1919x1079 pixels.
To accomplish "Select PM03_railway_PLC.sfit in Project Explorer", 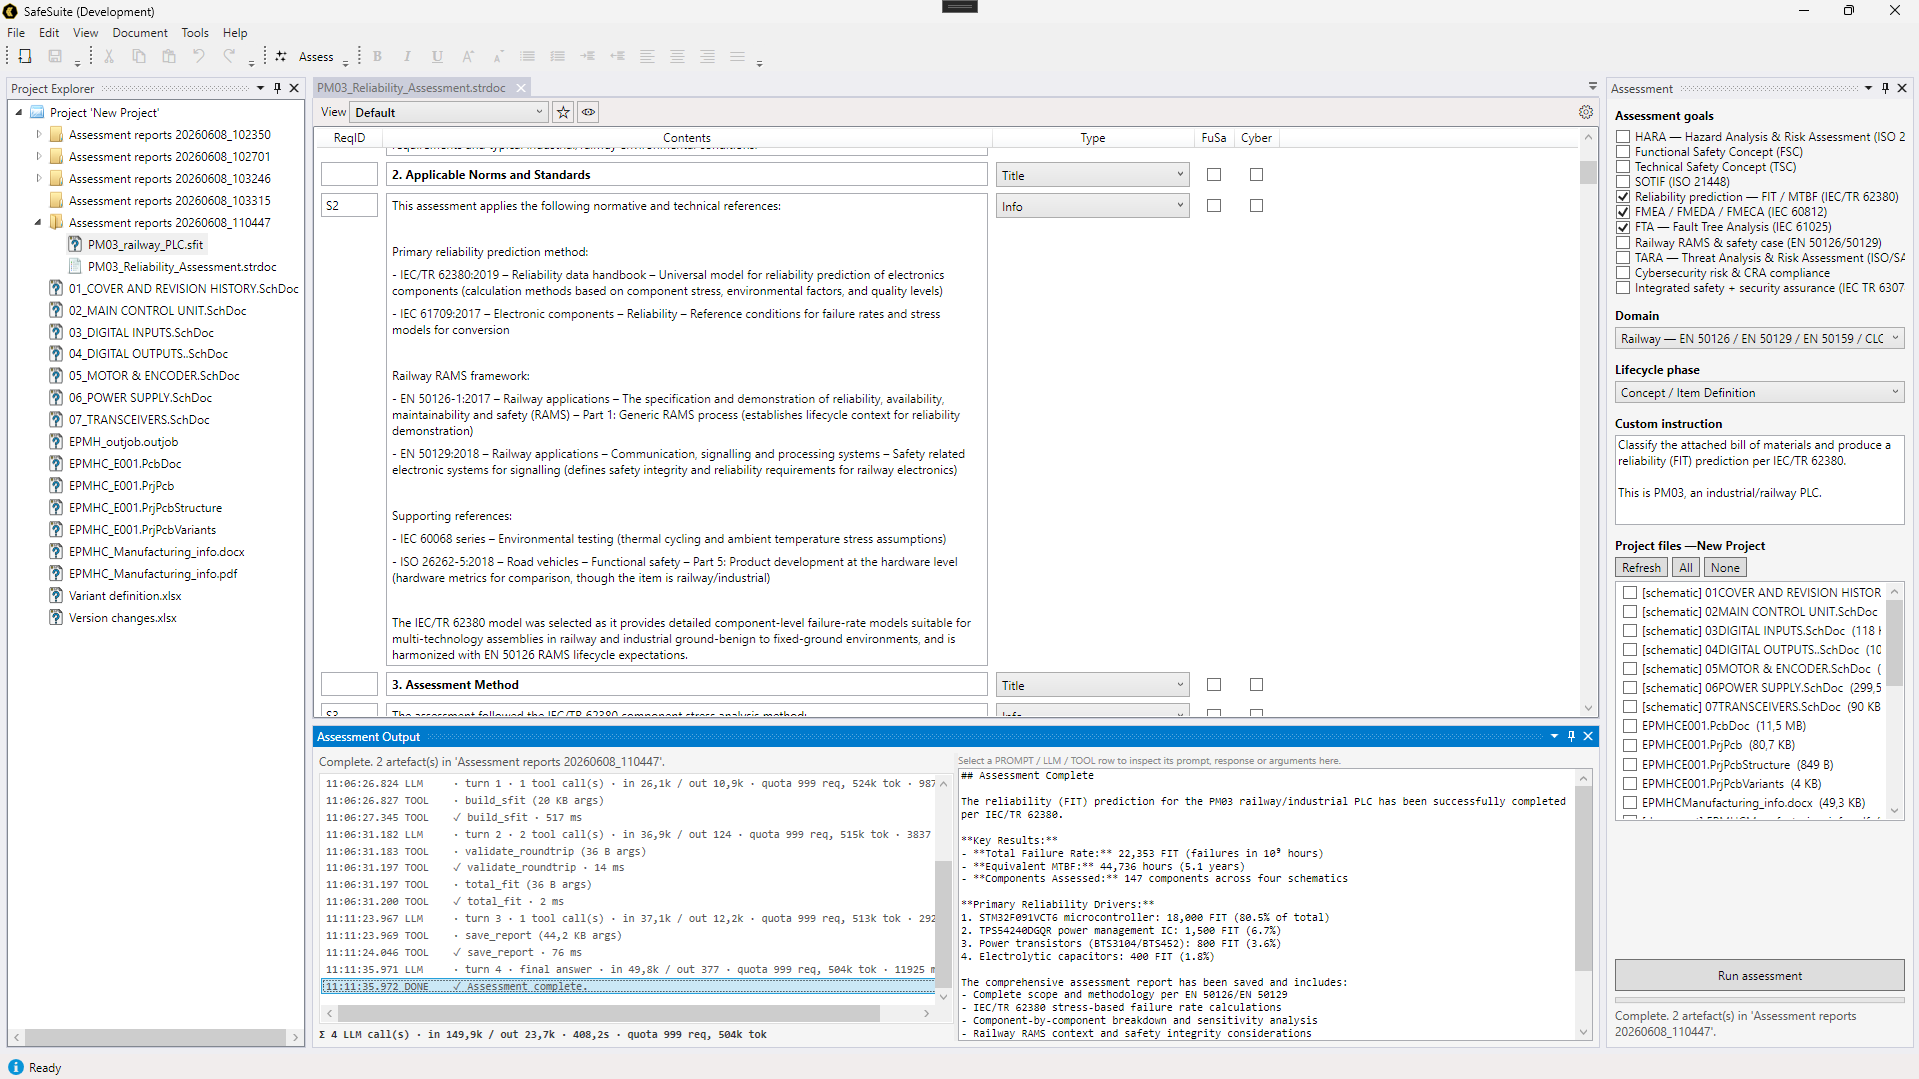I will point(145,244).
